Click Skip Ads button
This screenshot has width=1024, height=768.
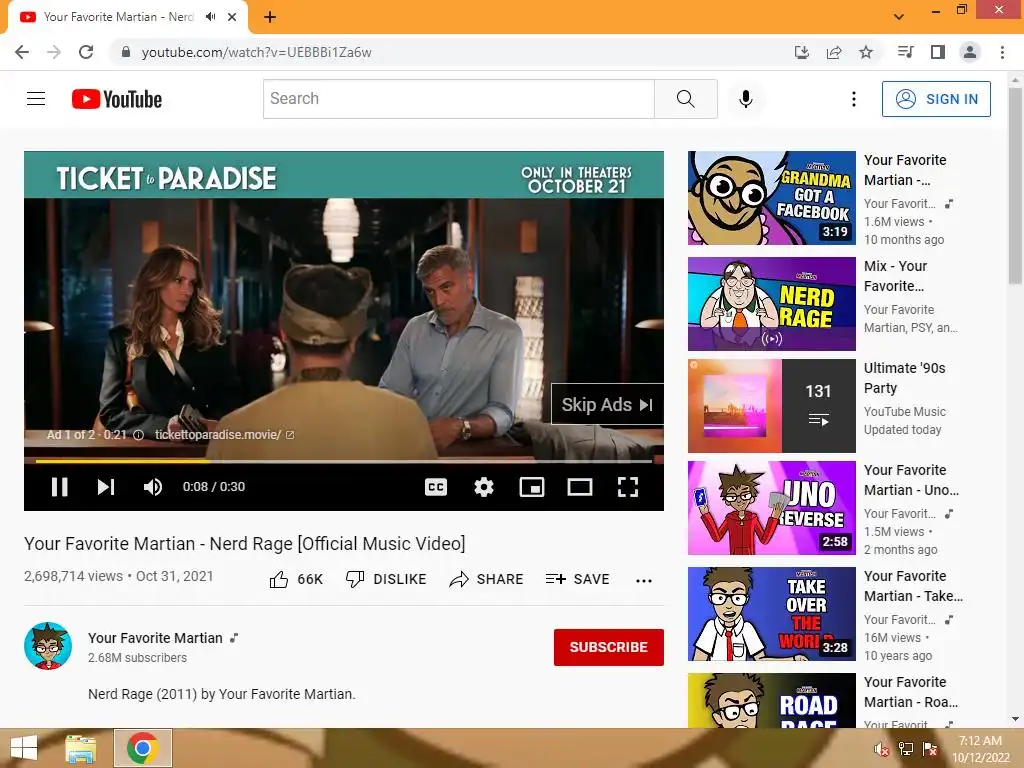[607, 404]
